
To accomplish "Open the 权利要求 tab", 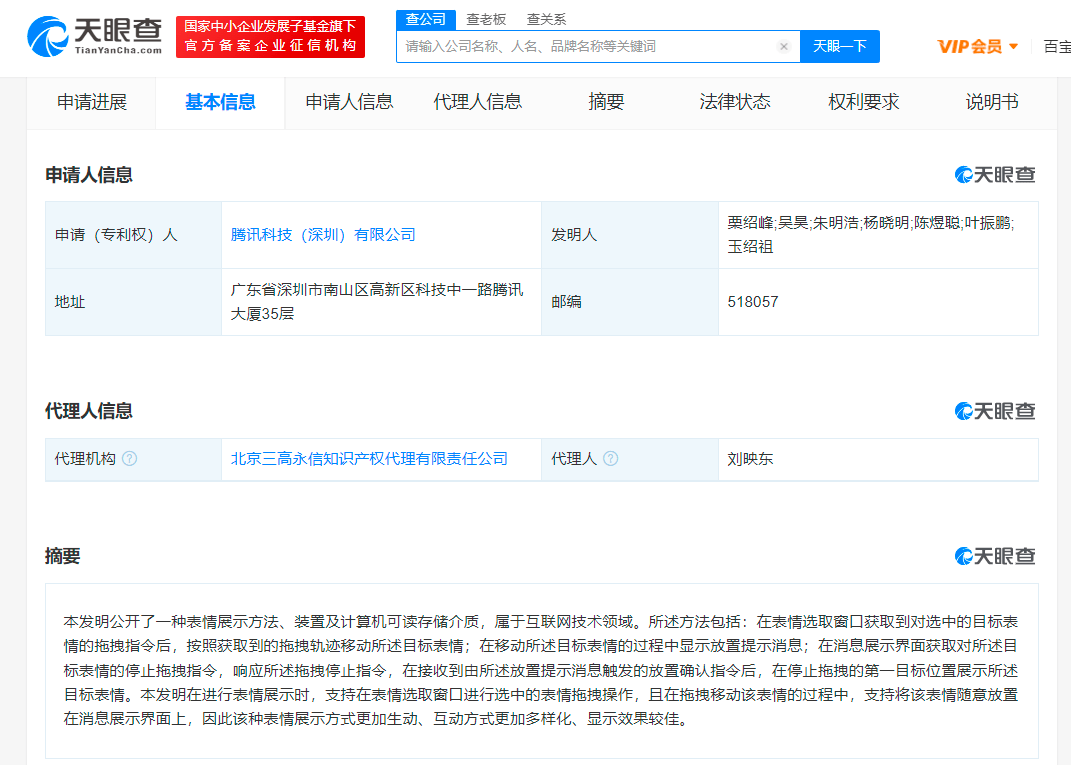I will tap(863, 101).
